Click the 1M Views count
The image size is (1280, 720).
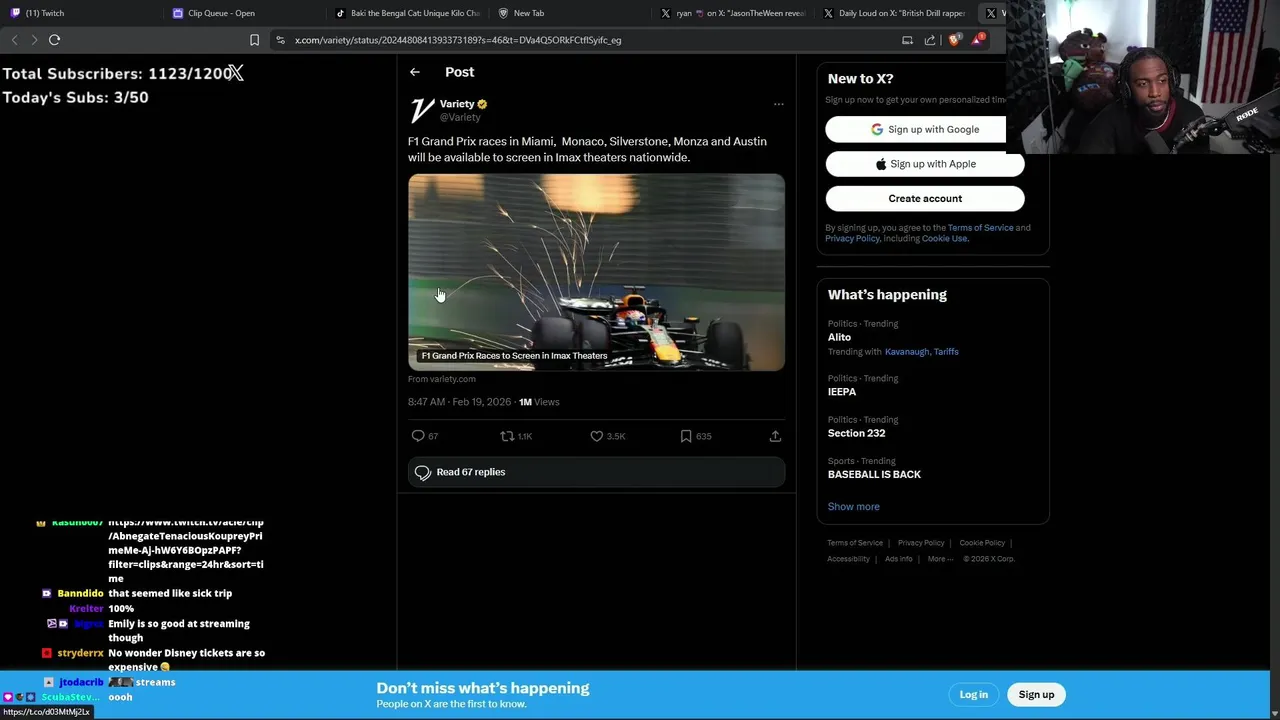coord(539,402)
